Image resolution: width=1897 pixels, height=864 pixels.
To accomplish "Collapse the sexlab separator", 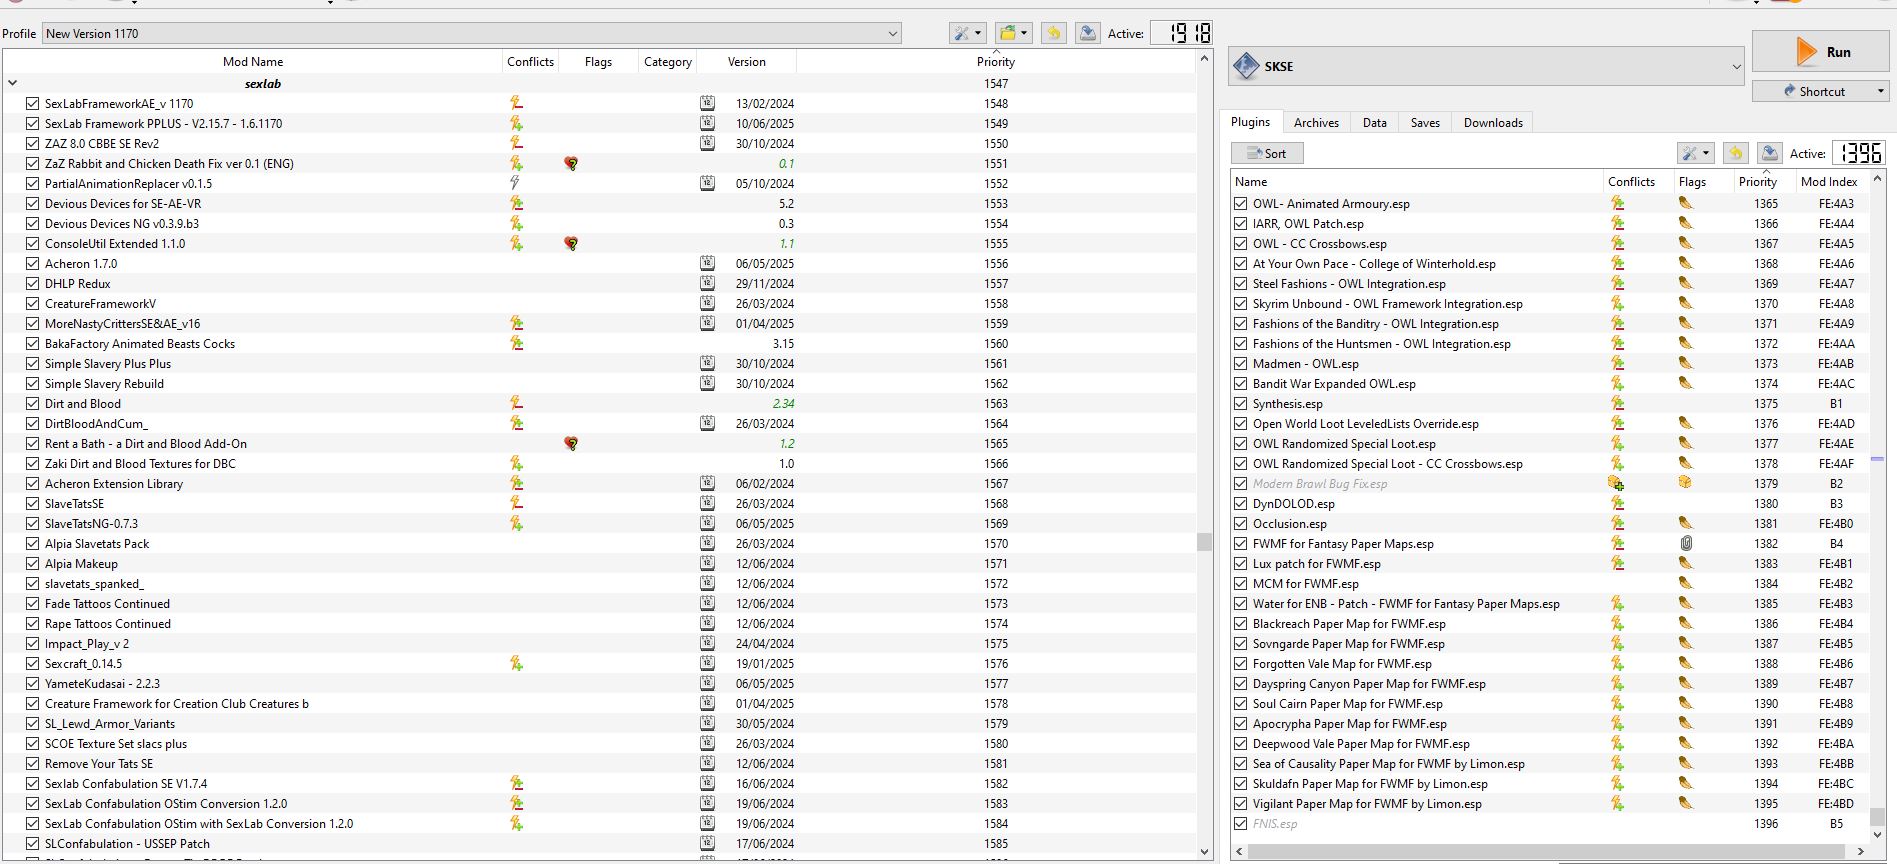I will tap(12, 83).
